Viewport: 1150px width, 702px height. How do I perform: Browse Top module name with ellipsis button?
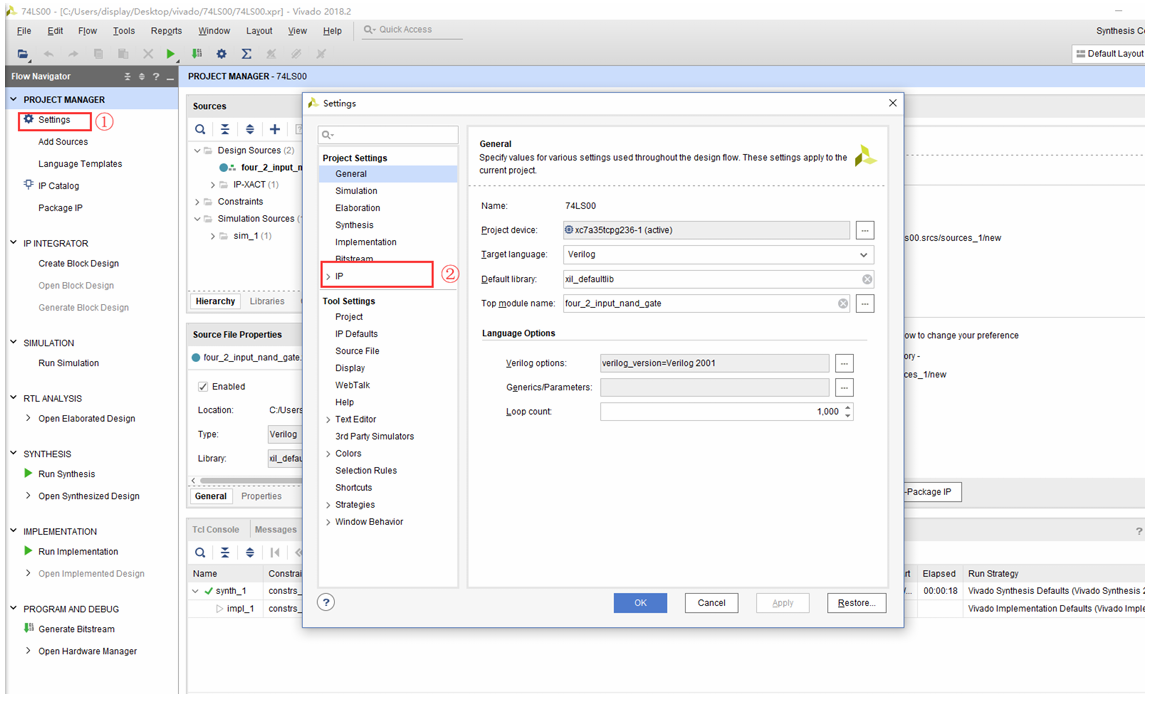(865, 304)
